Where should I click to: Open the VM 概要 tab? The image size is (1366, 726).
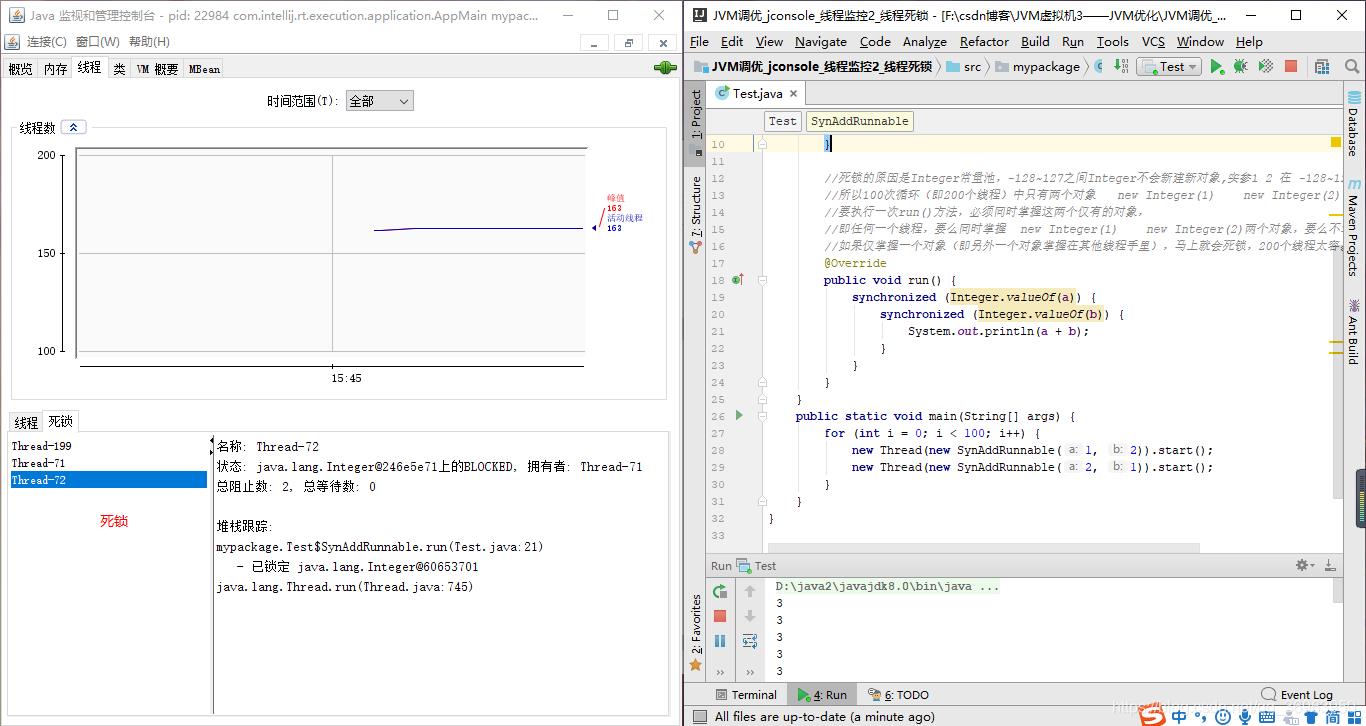(x=157, y=69)
